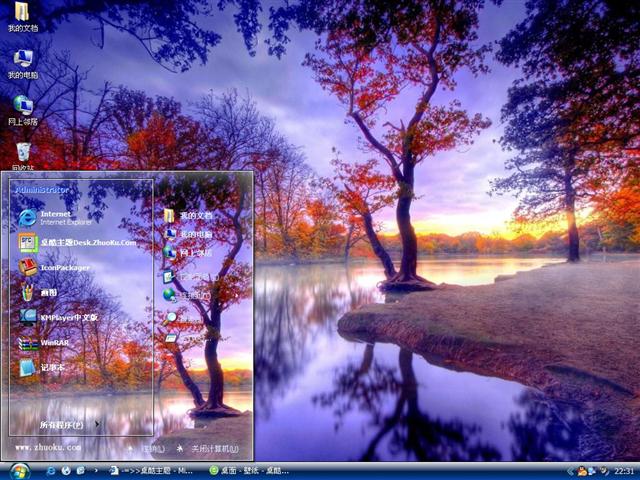The image size is (640, 480).
Task: Click the 22:31 taskbar clock
Action: [624, 471]
